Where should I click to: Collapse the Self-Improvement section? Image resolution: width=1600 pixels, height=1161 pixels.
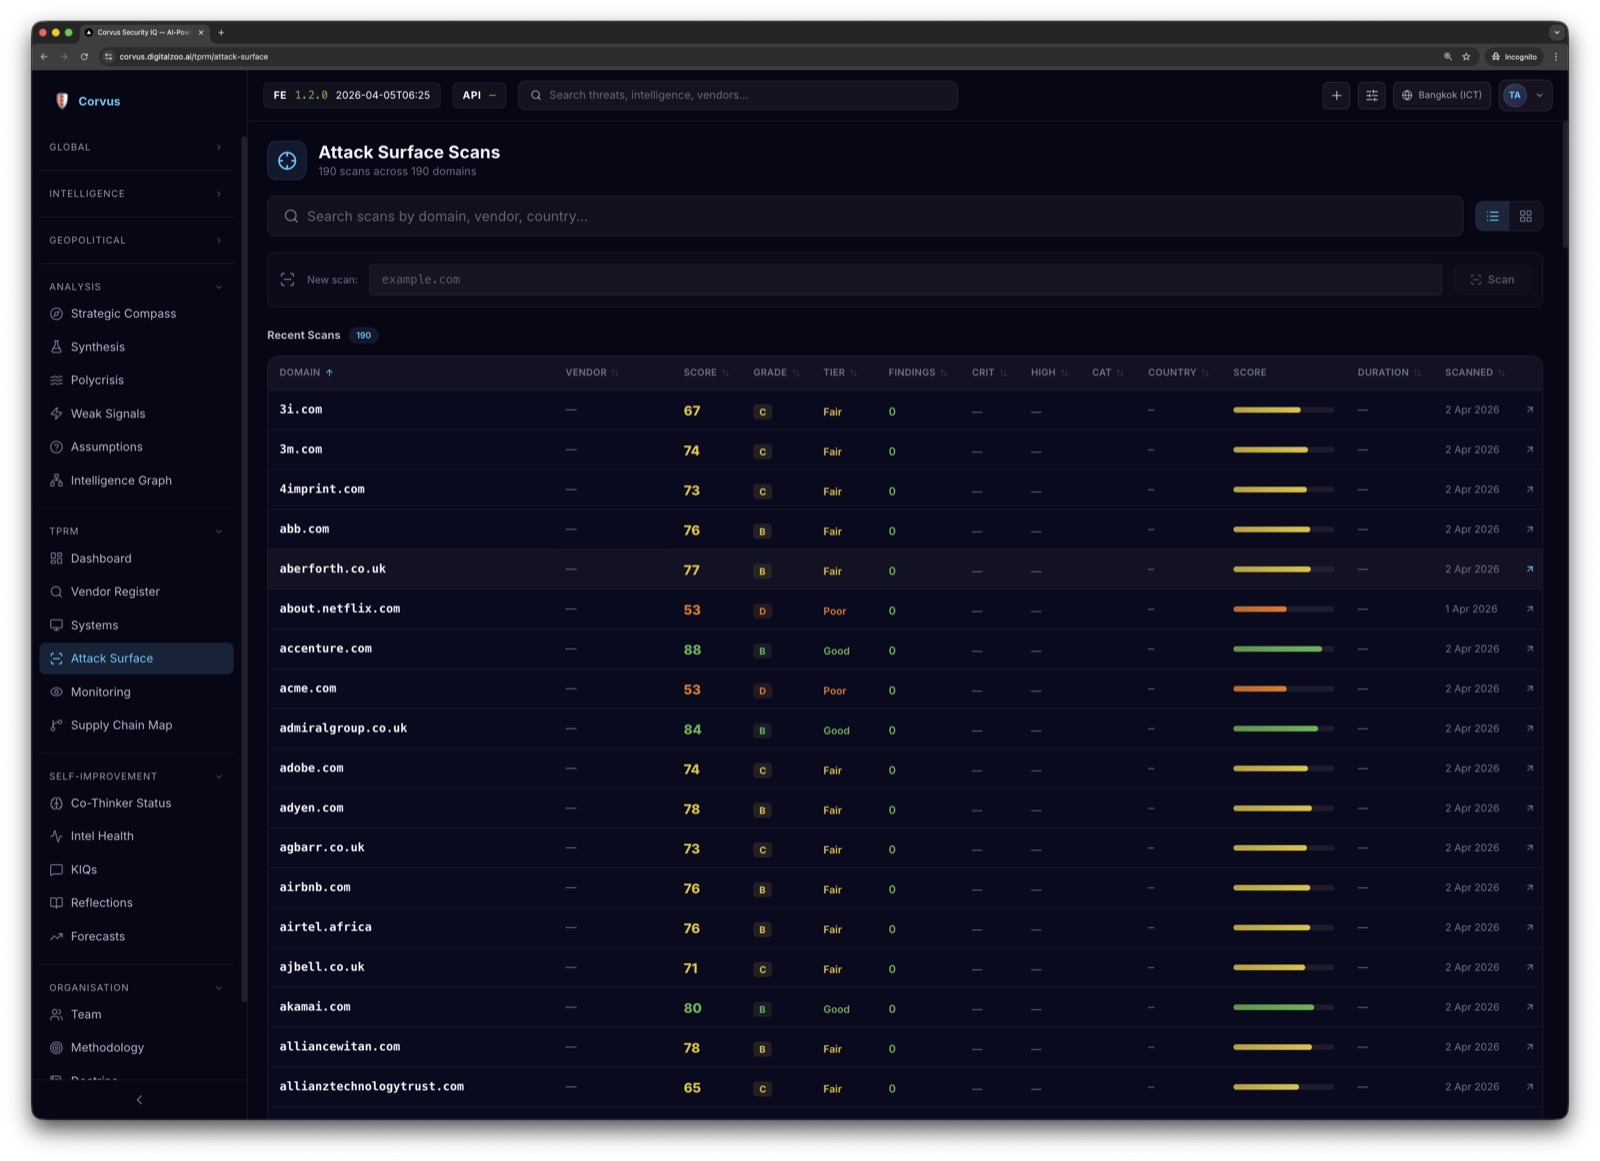tap(136, 776)
